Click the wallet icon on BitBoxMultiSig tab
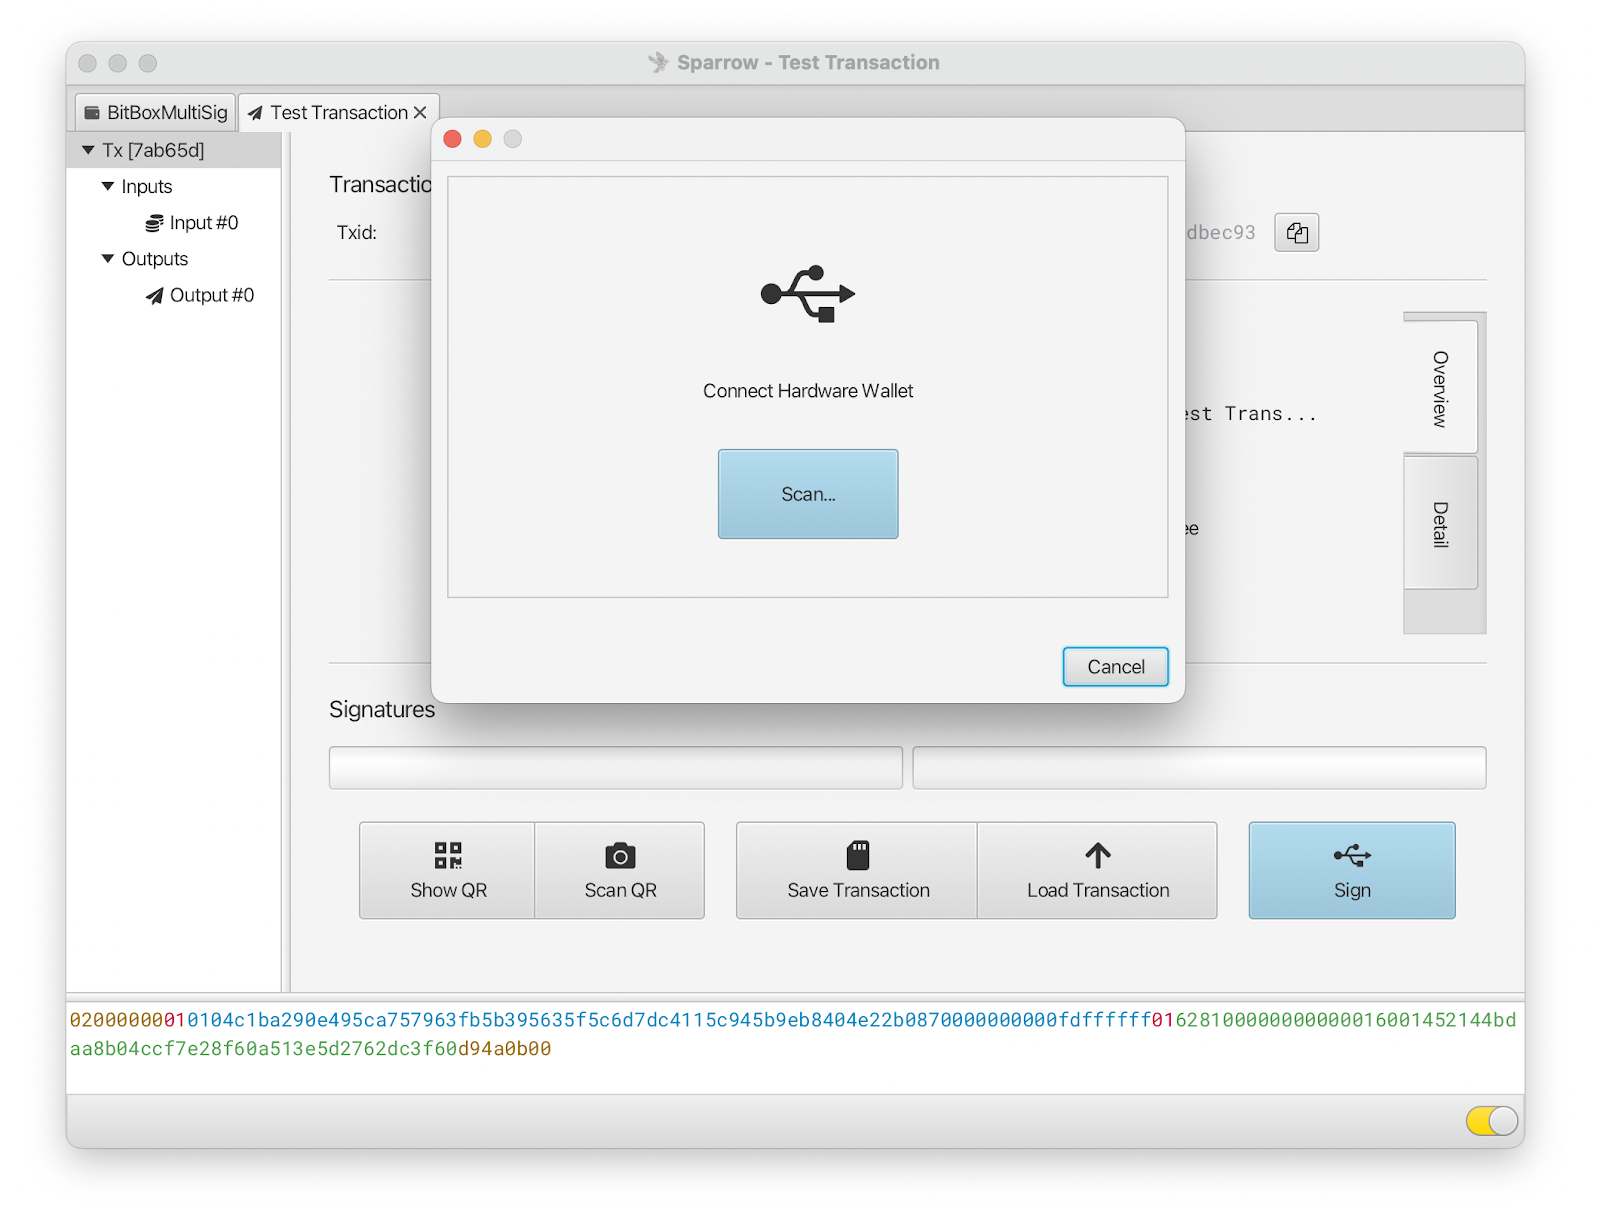This screenshot has height=1231, width=1600. click(x=92, y=113)
